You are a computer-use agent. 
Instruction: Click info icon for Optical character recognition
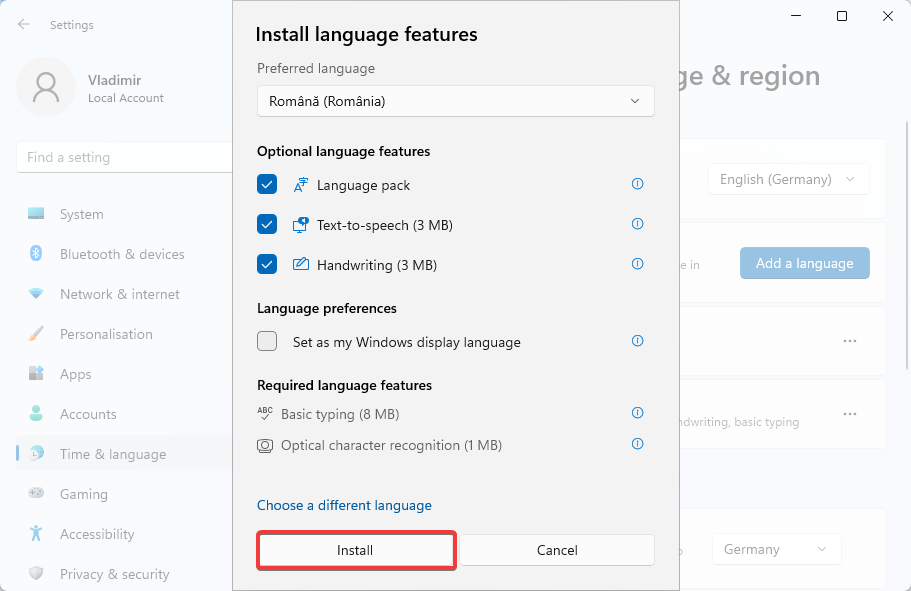637,444
